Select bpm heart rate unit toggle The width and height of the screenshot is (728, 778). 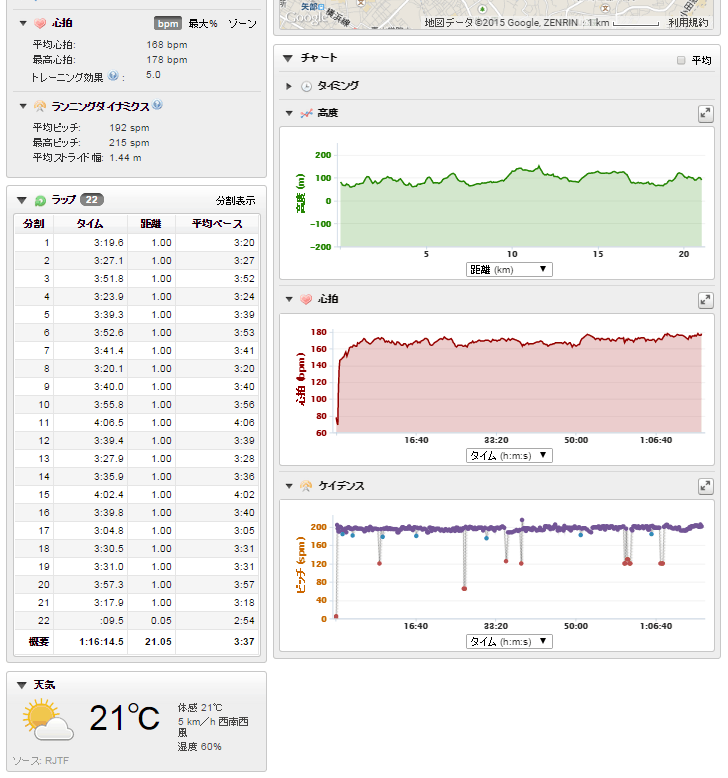pos(167,22)
